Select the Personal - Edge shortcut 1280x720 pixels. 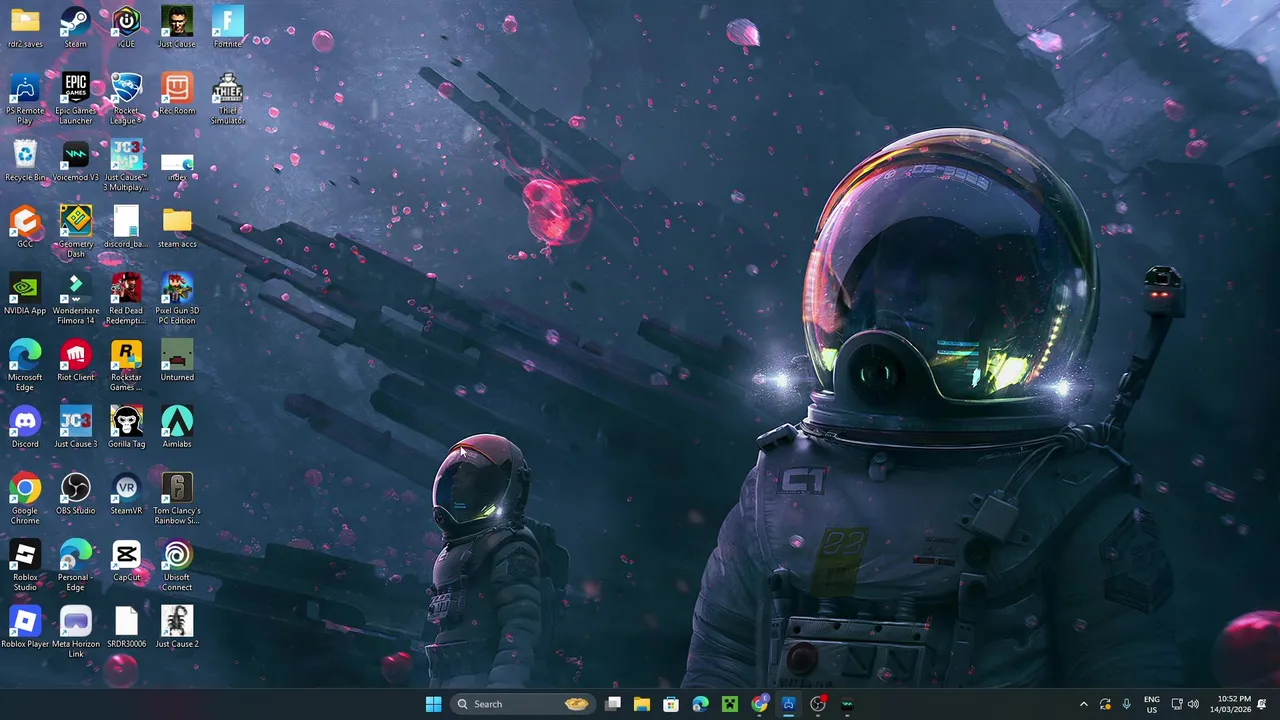[x=75, y=566]
